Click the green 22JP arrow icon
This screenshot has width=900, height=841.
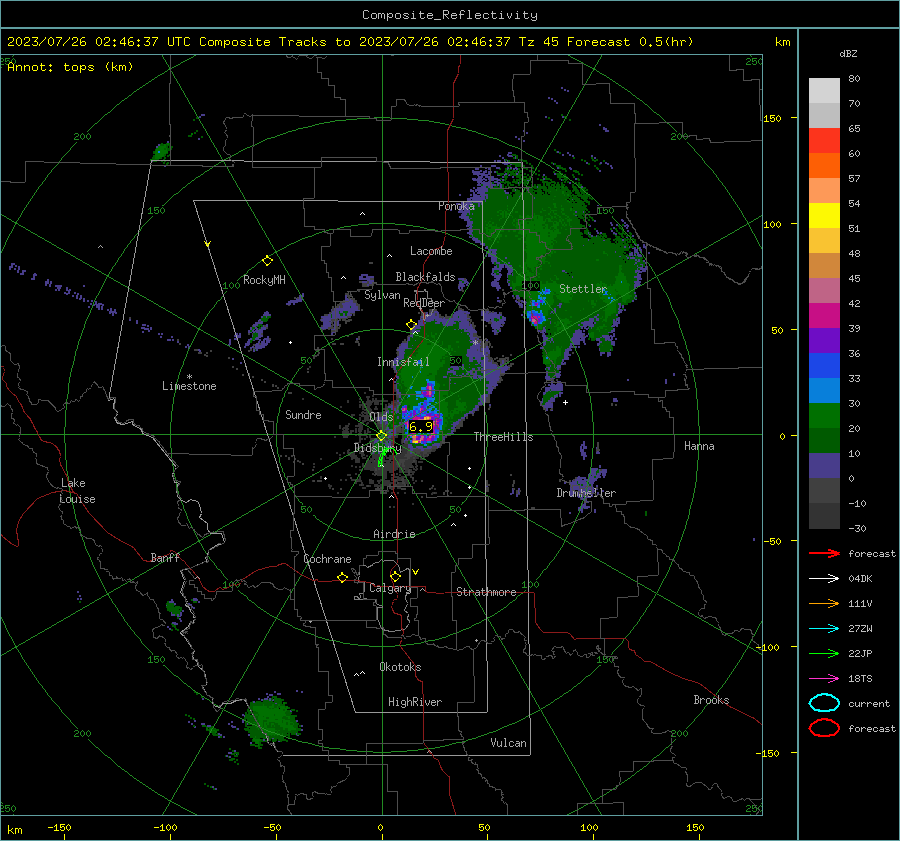[x=824, y=653]
